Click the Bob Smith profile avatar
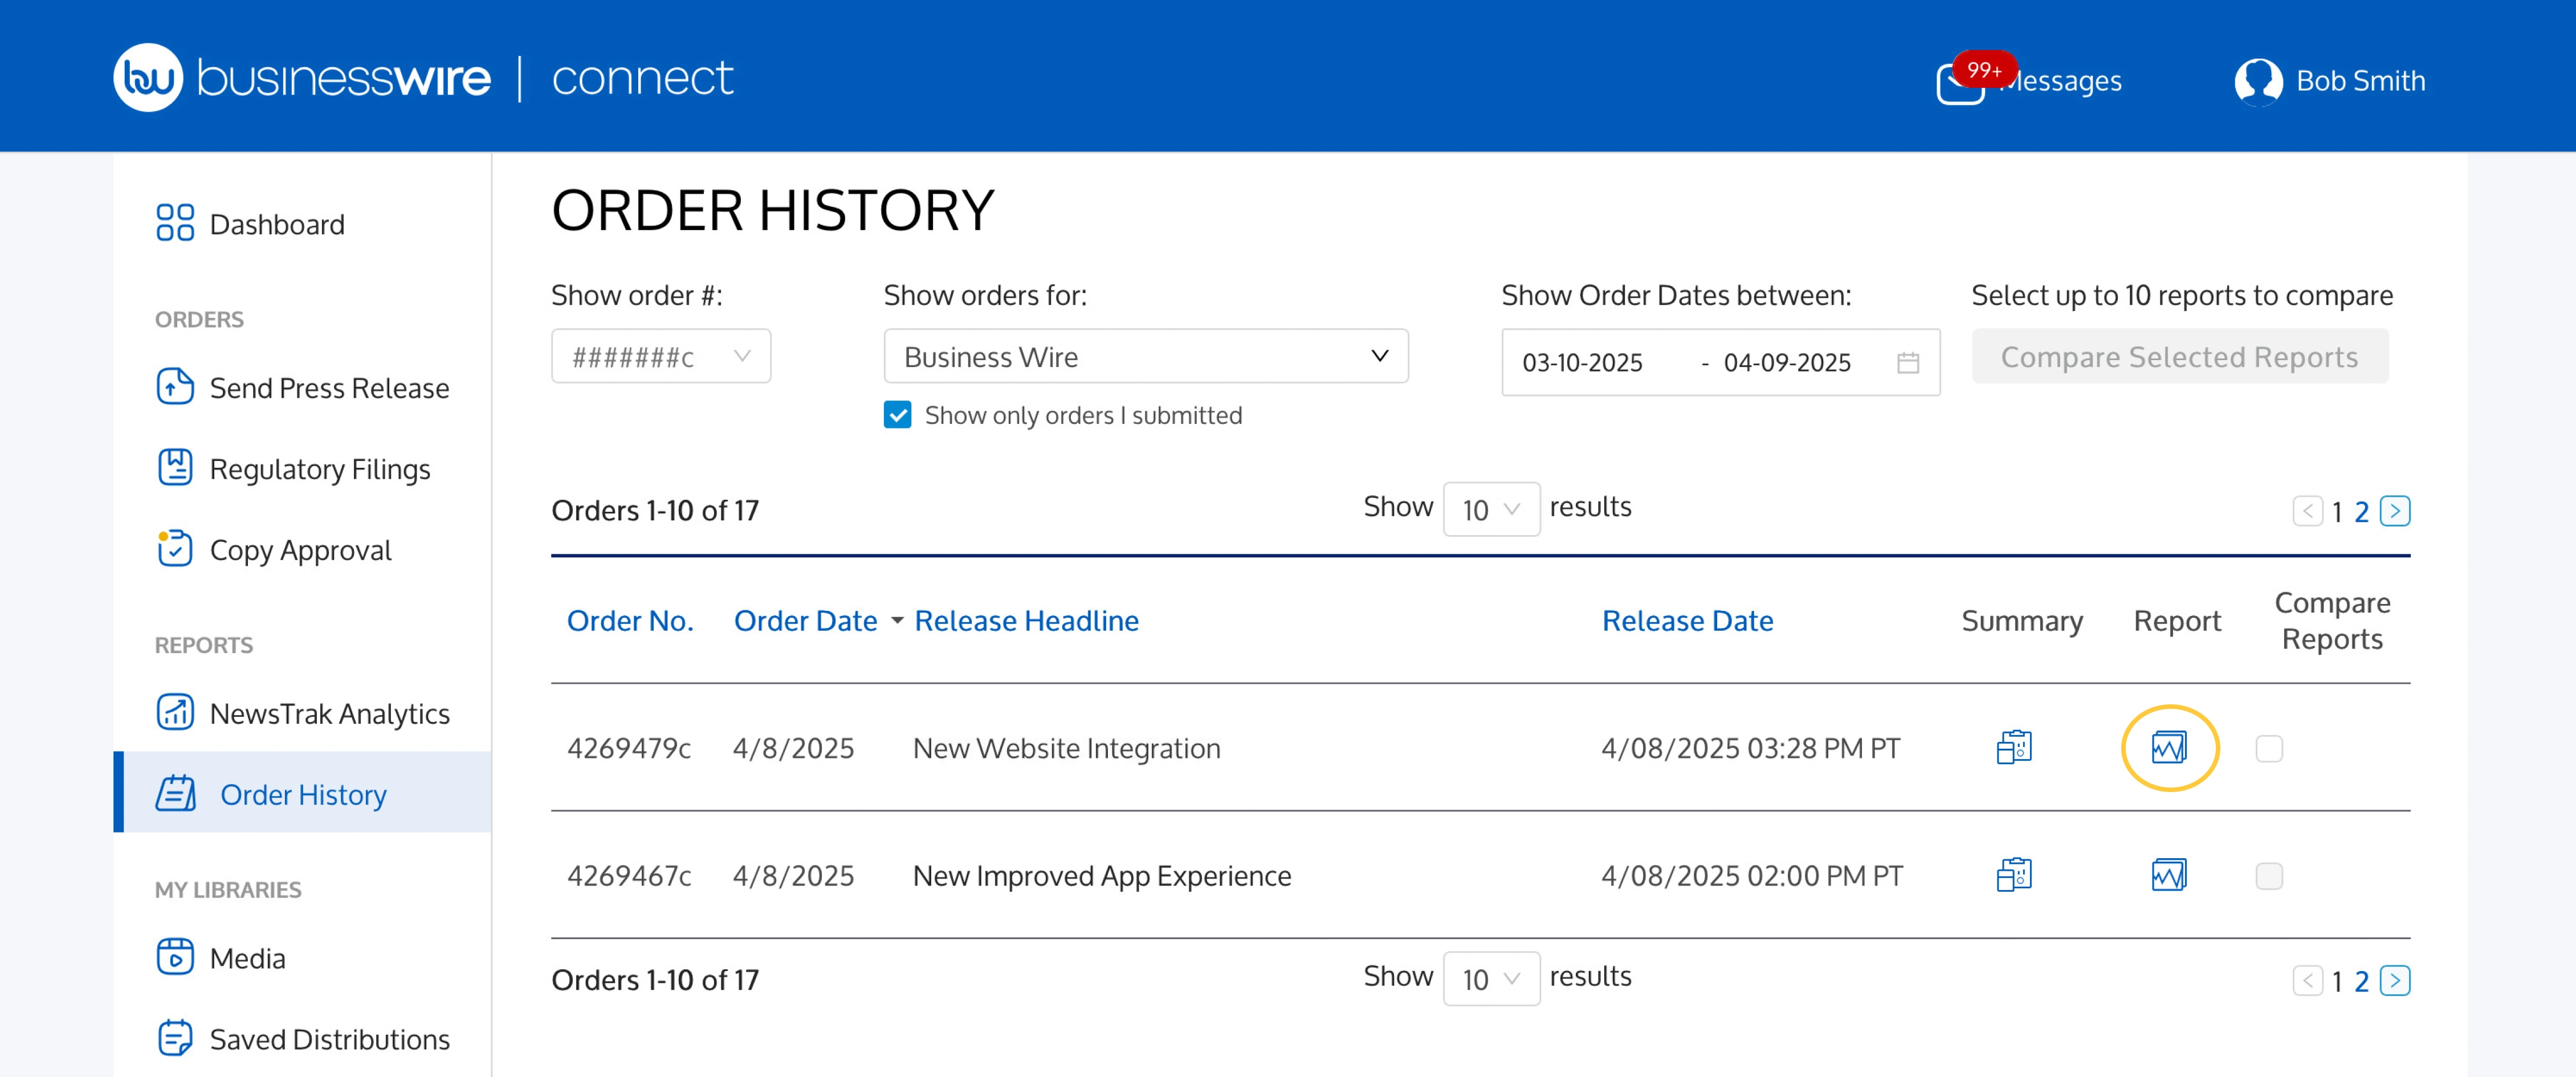 click(2258, 81)
